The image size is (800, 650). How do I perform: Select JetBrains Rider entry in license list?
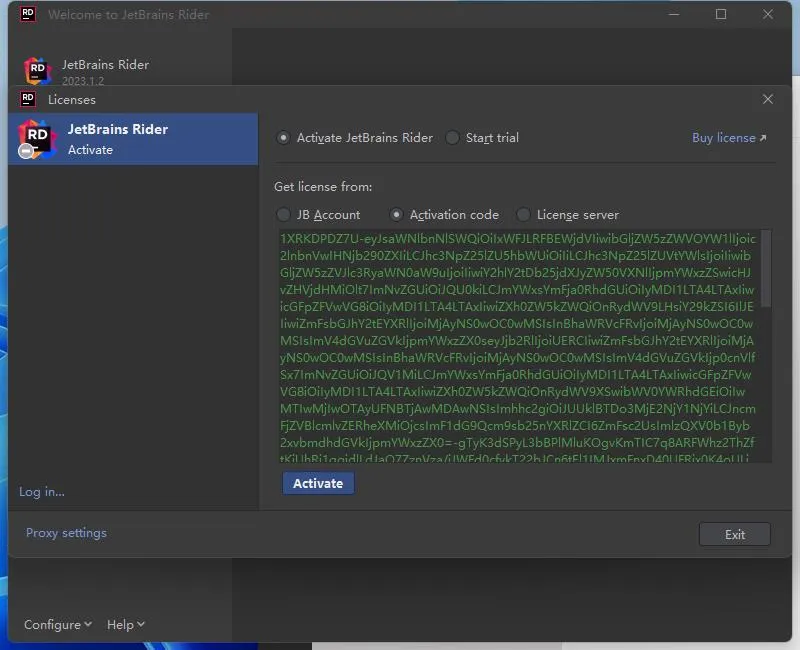[x=133, y=139]
